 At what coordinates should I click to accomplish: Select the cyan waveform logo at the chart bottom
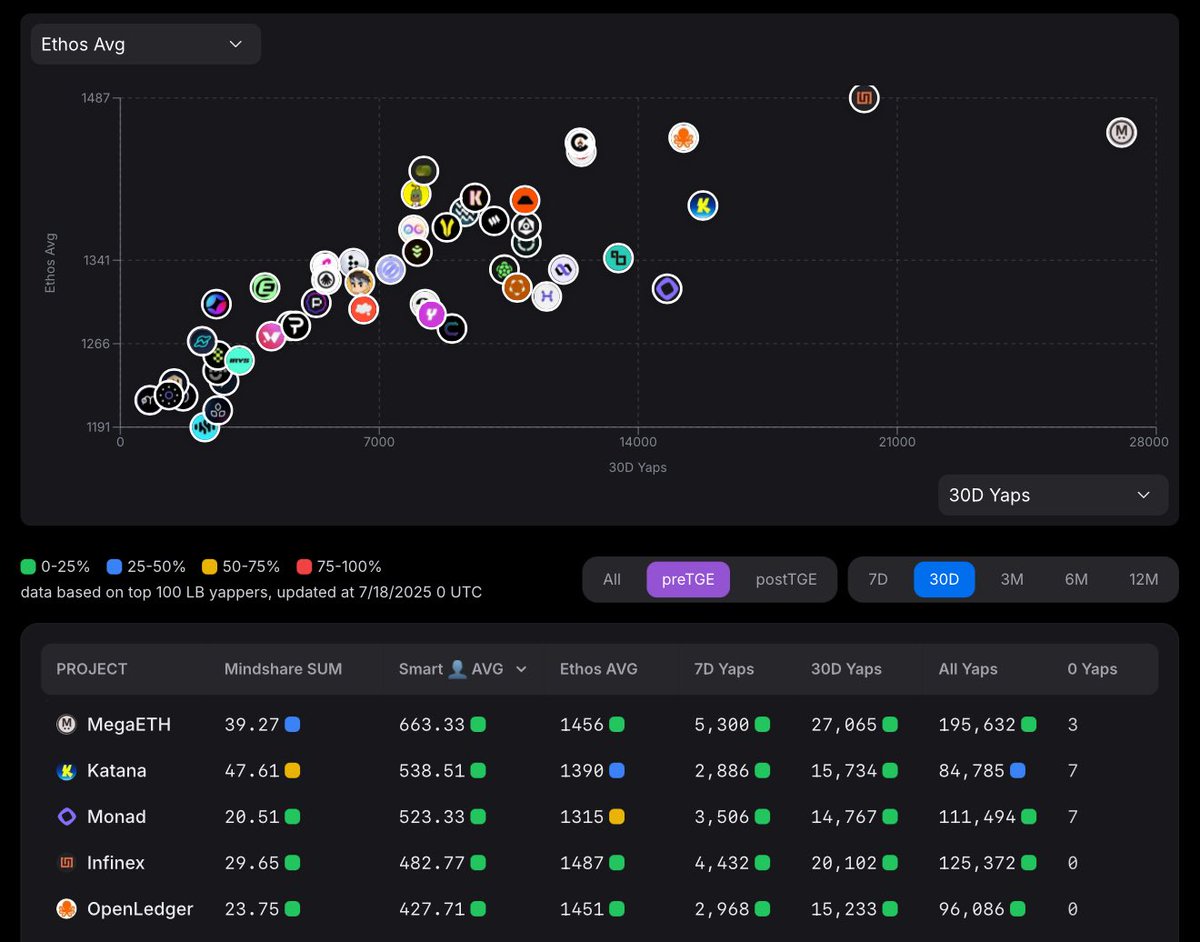pos(205,427)
